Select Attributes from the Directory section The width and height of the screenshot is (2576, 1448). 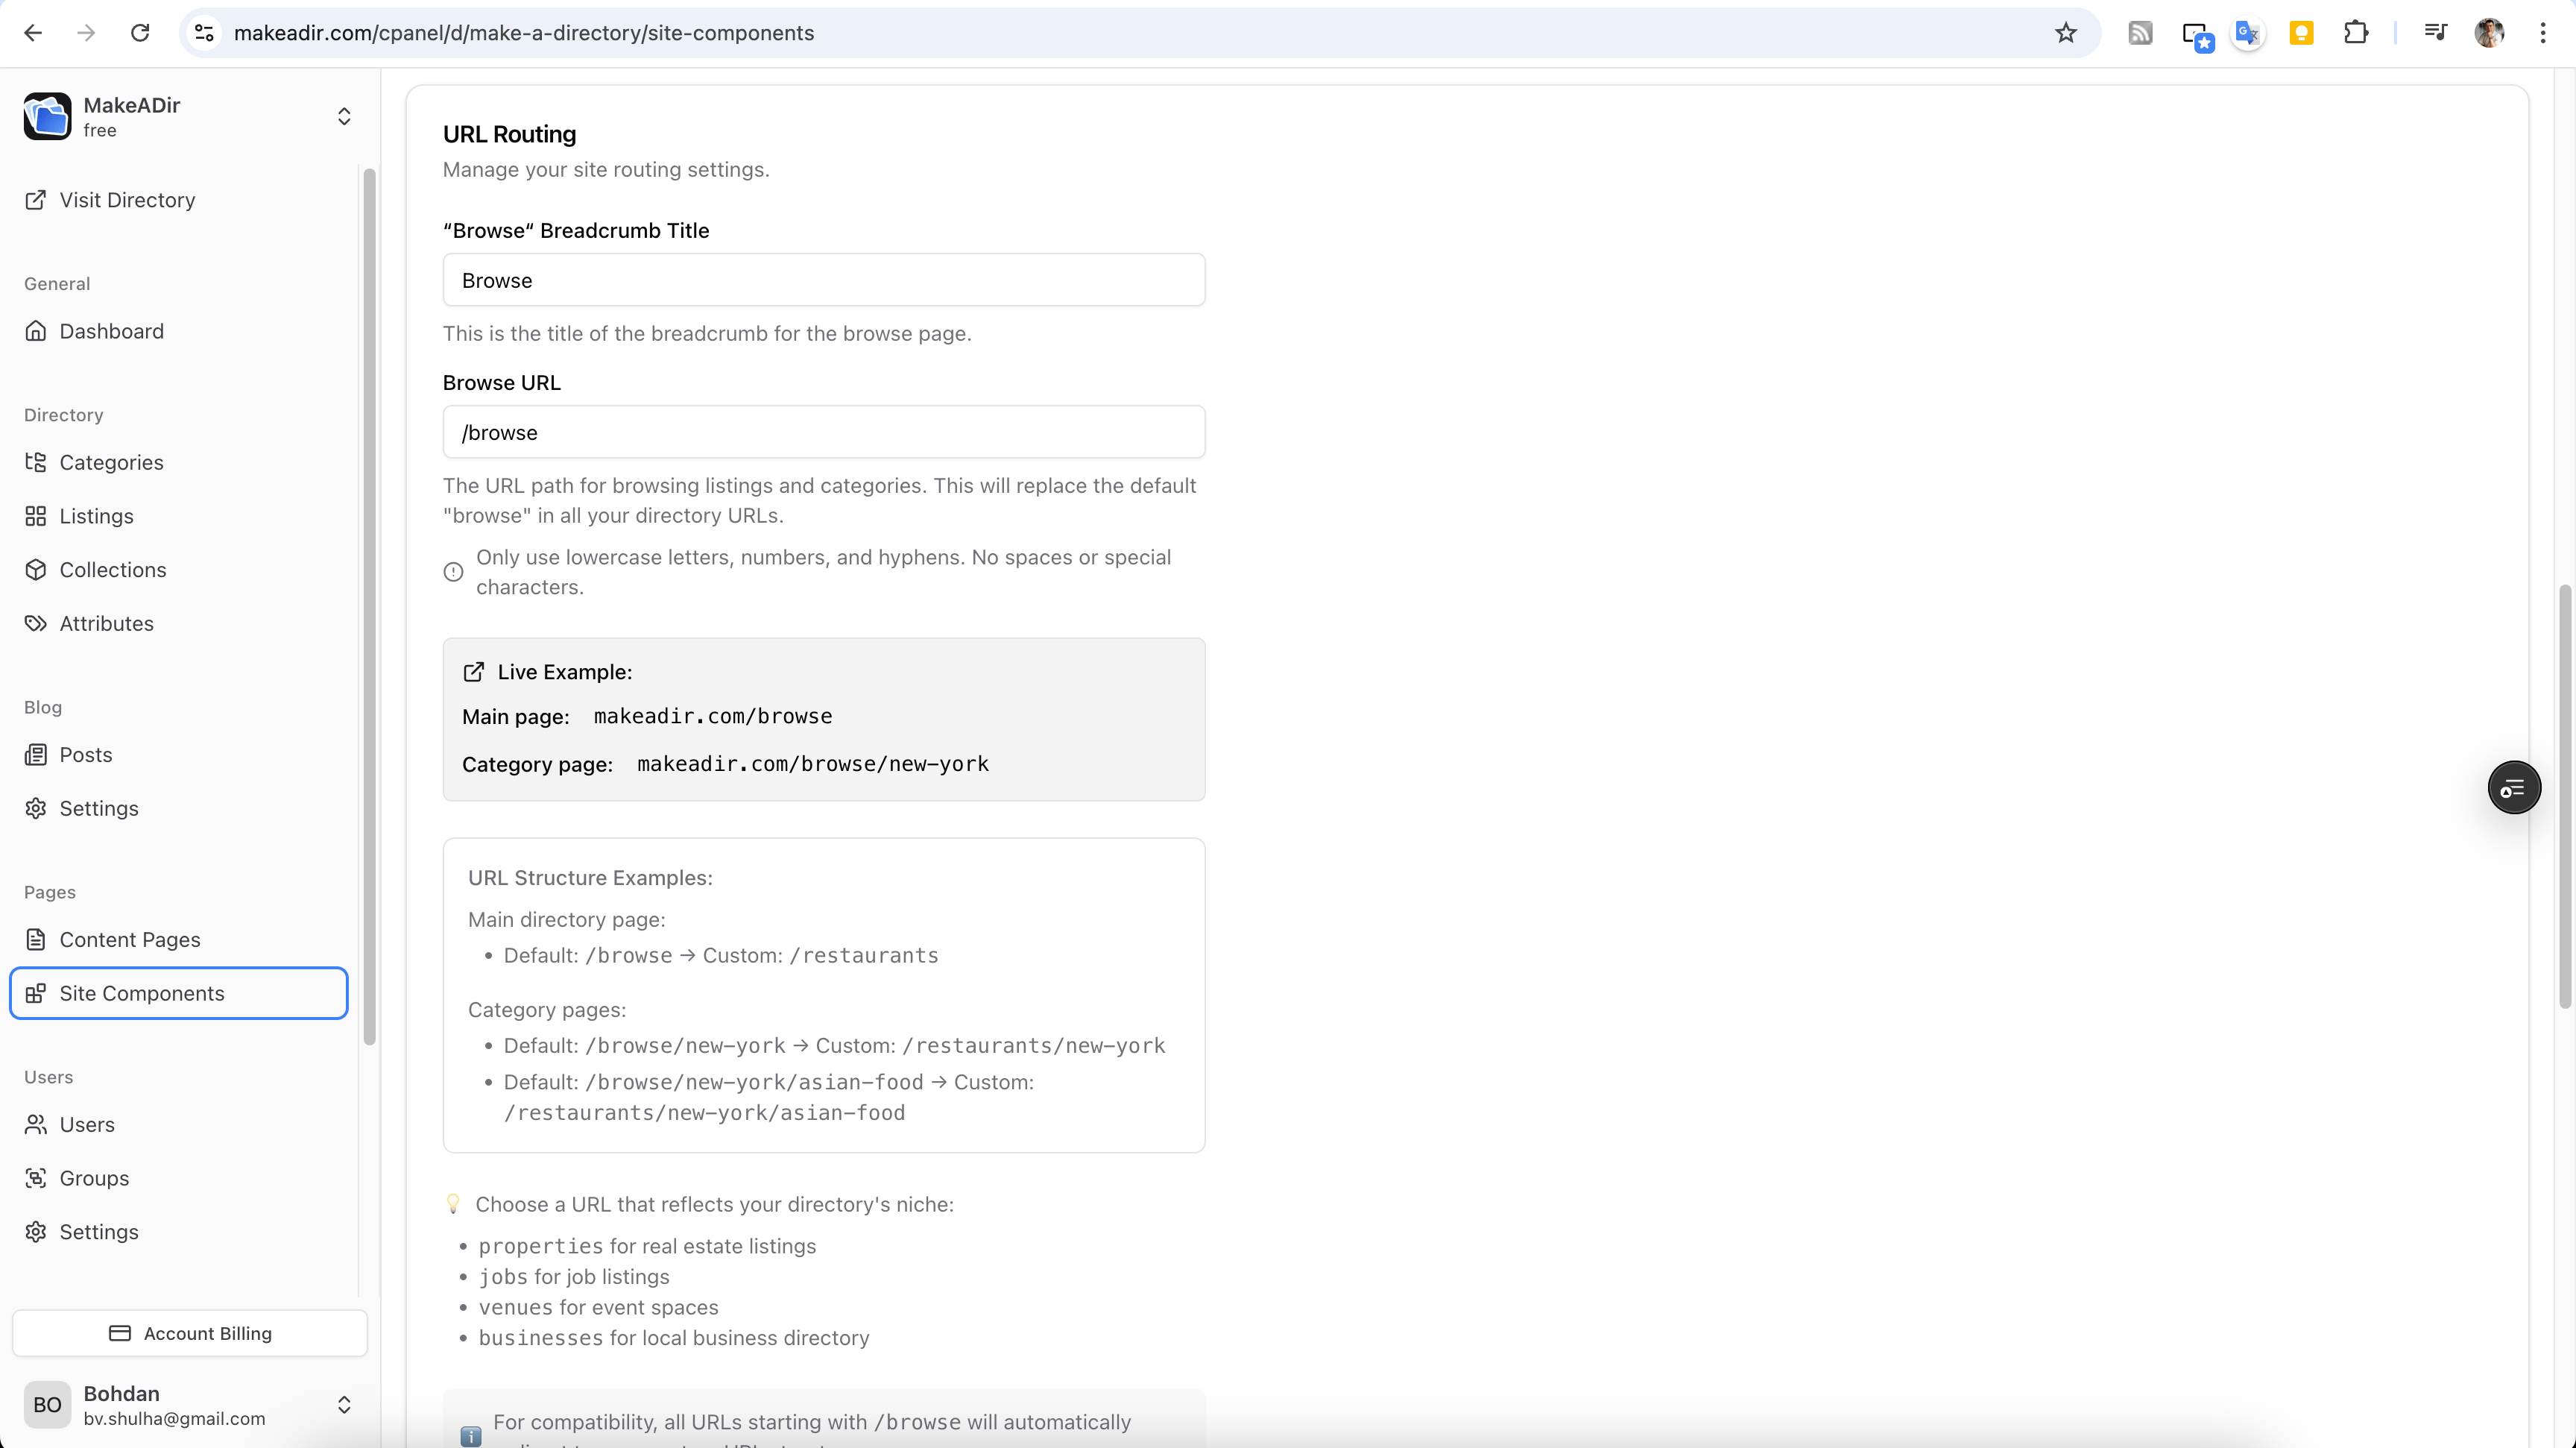click(106, 623)
